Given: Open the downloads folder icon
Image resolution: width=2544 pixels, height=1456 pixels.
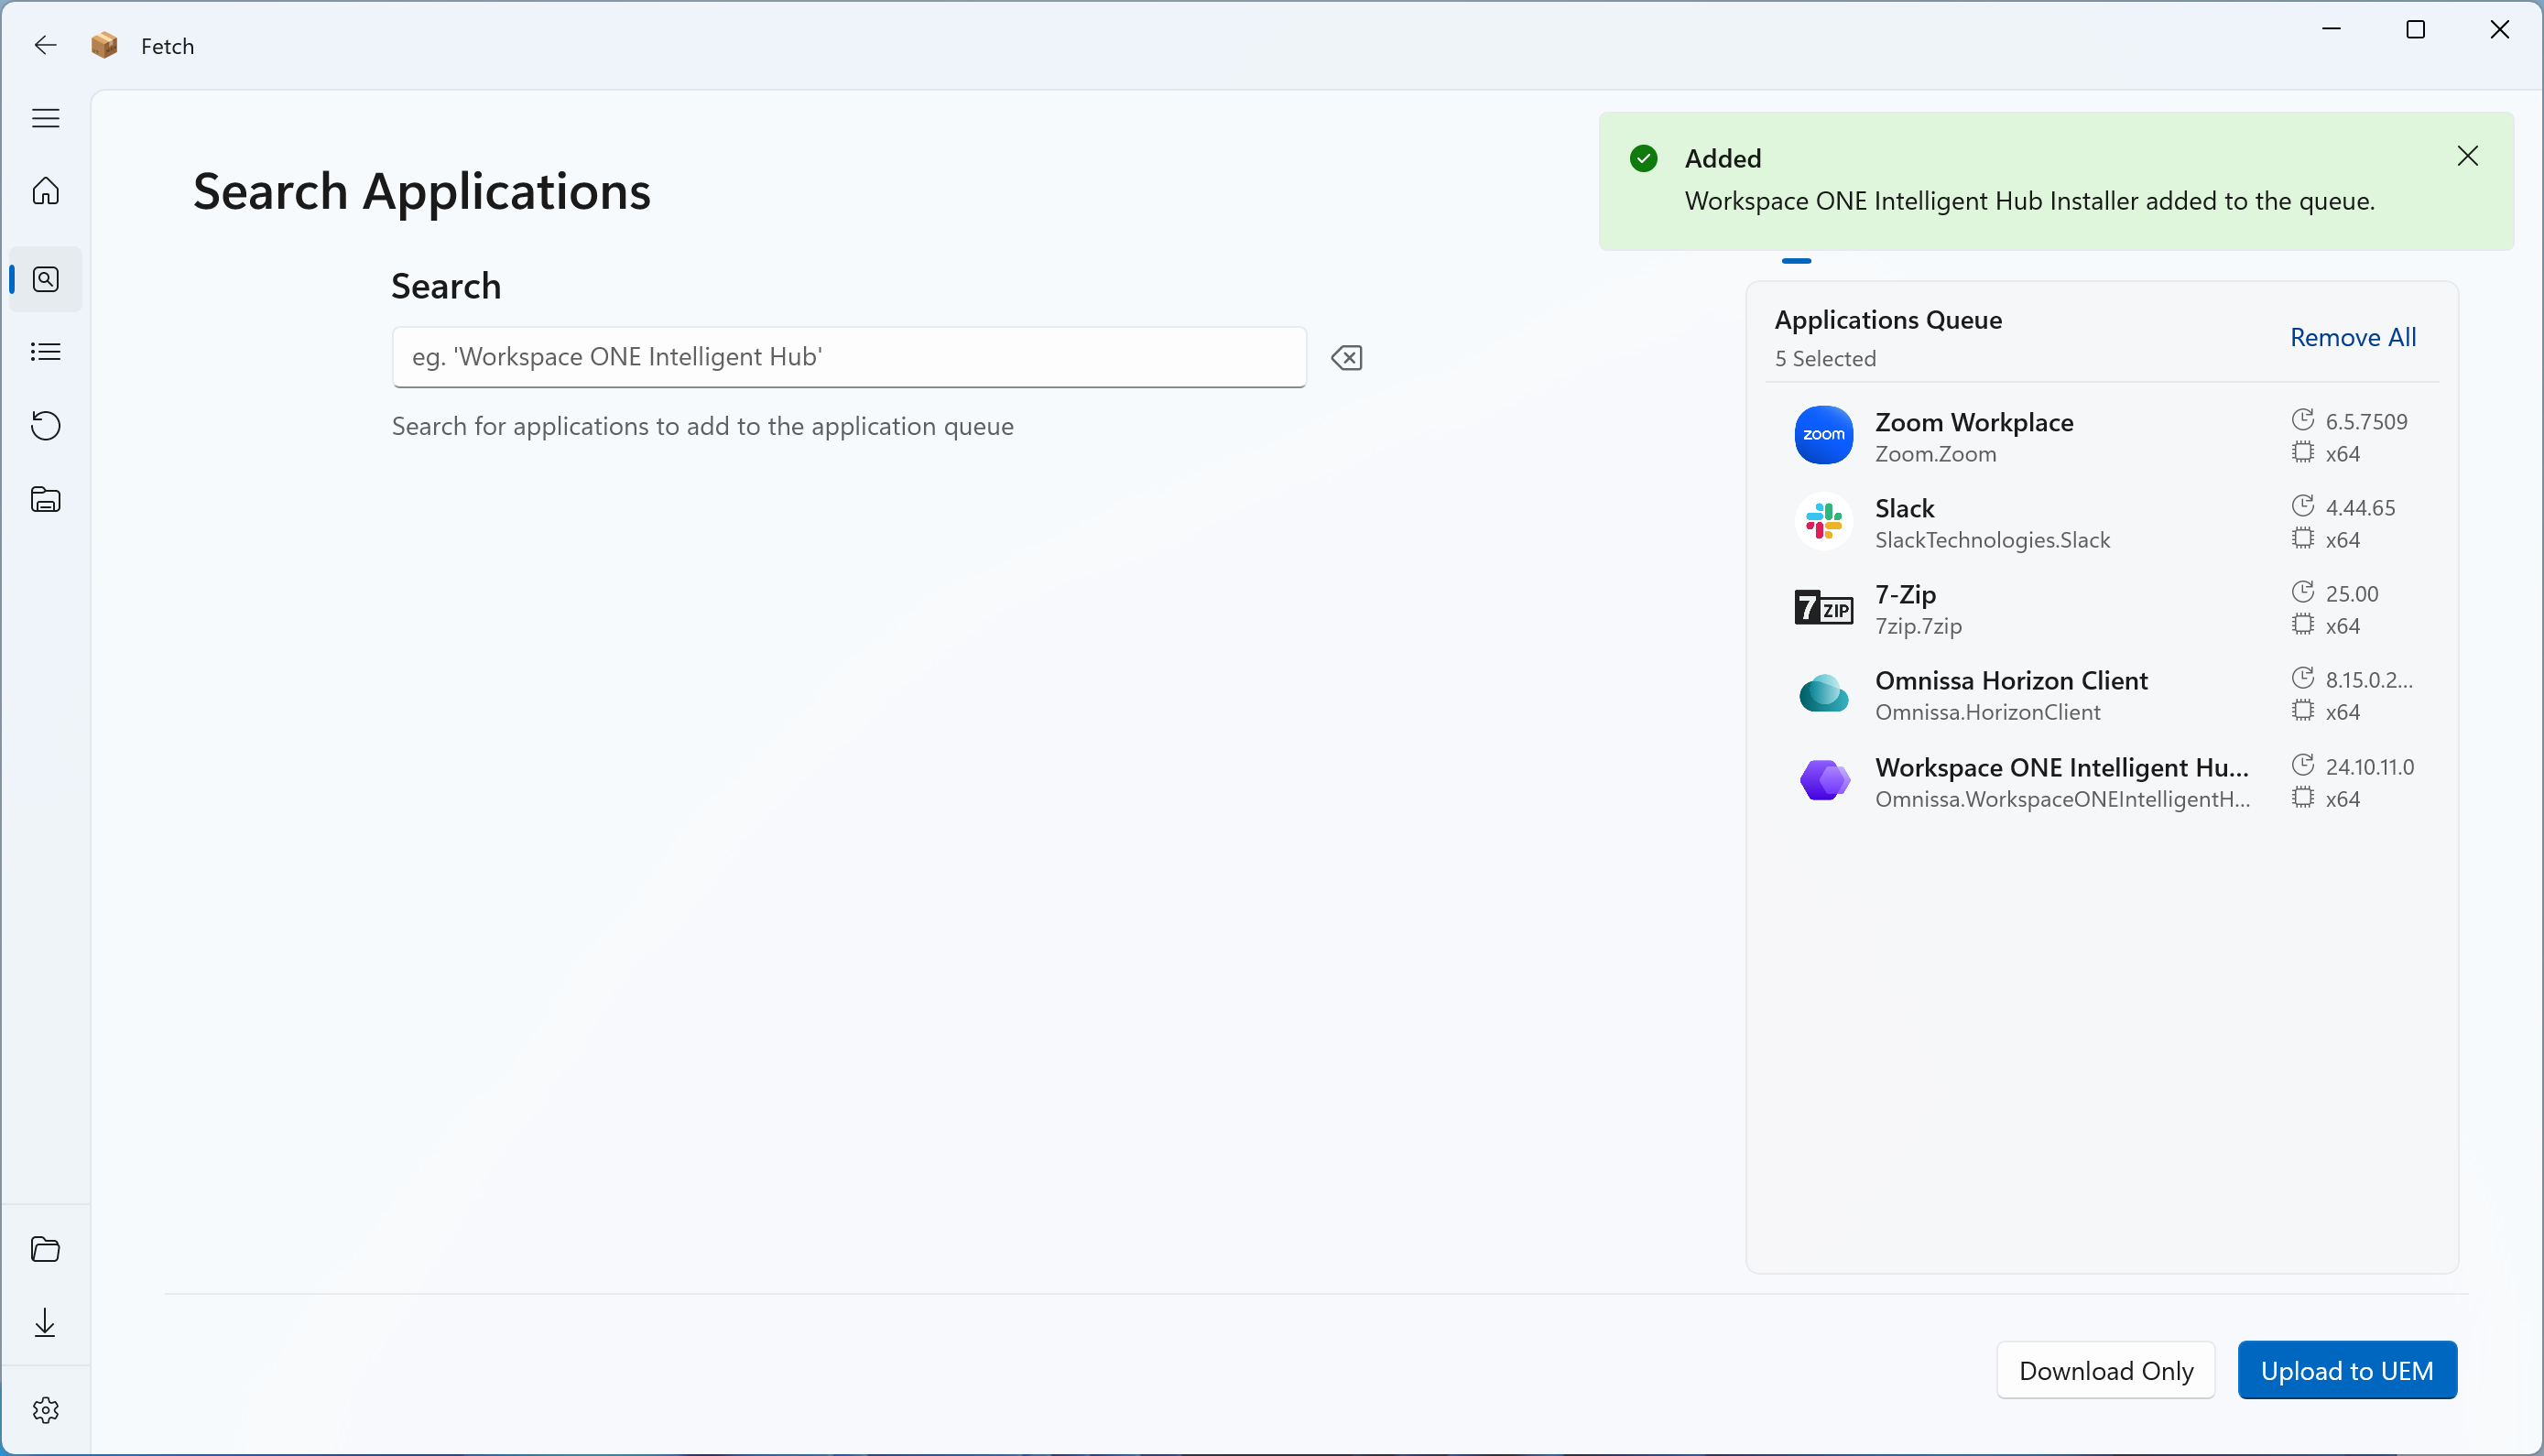Looking at the screenshot, I should [45, 1249].
